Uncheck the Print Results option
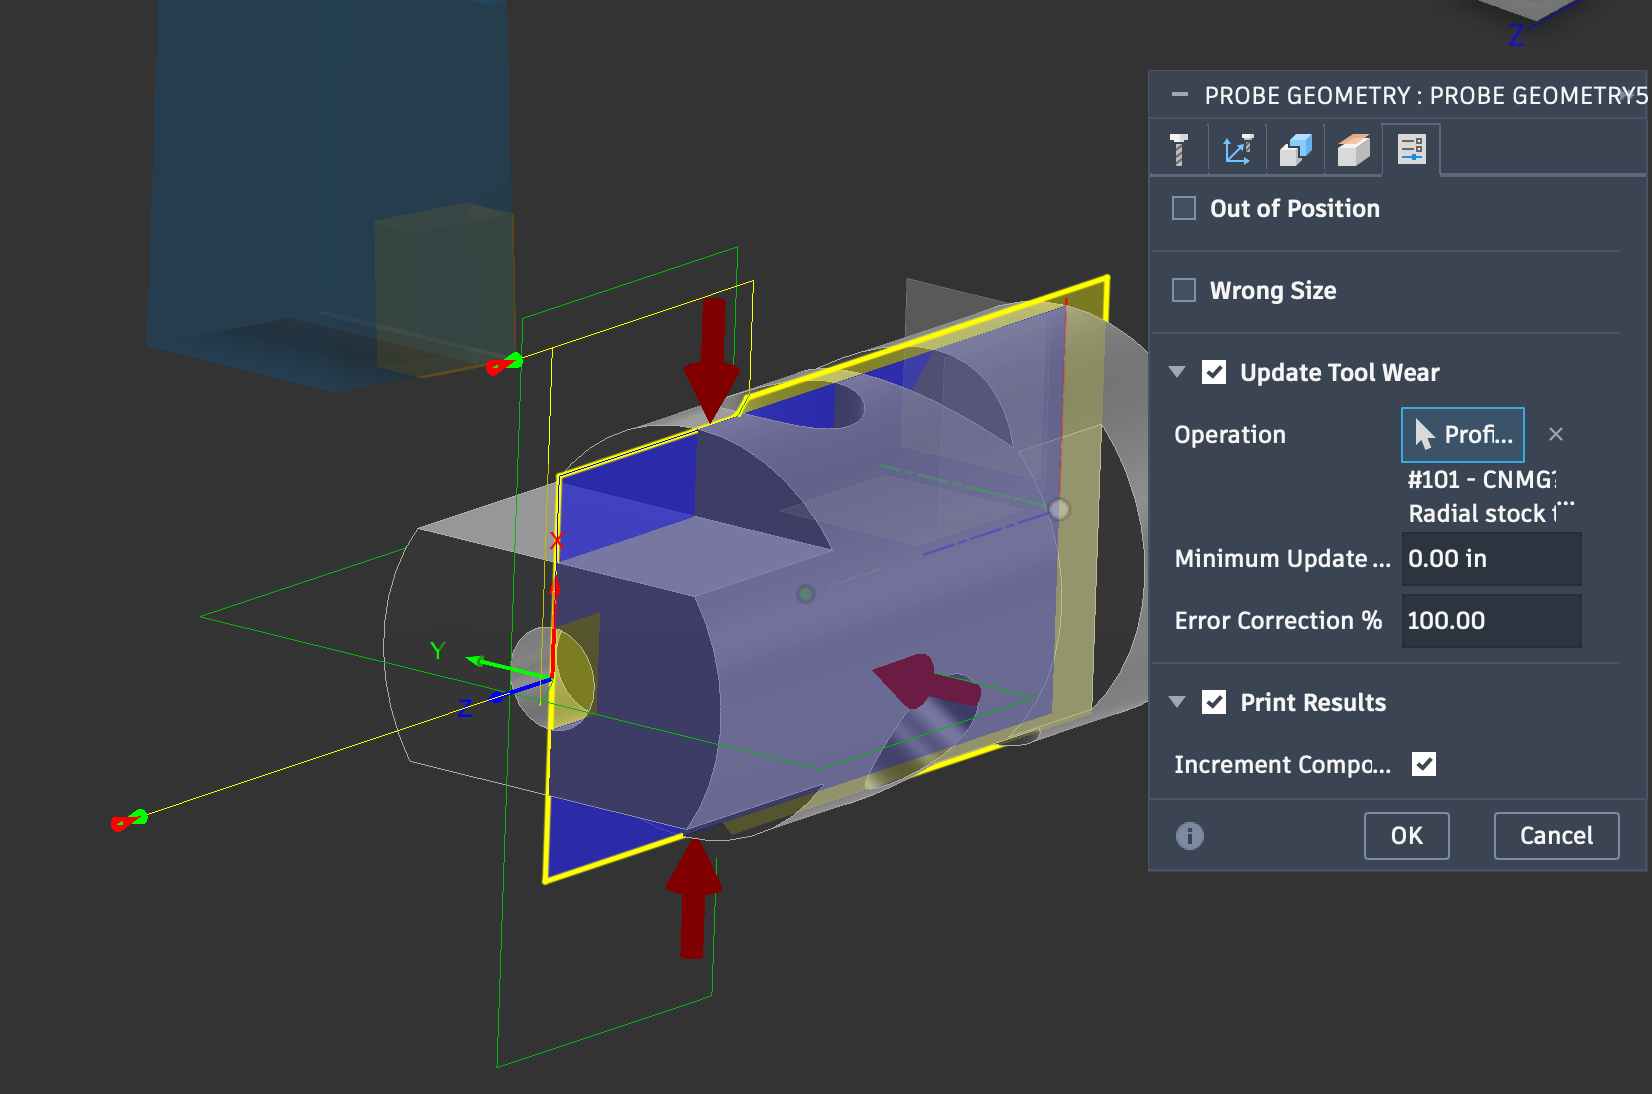The height and width of the screenshot is (1094, 1652). pos(1214,702)
